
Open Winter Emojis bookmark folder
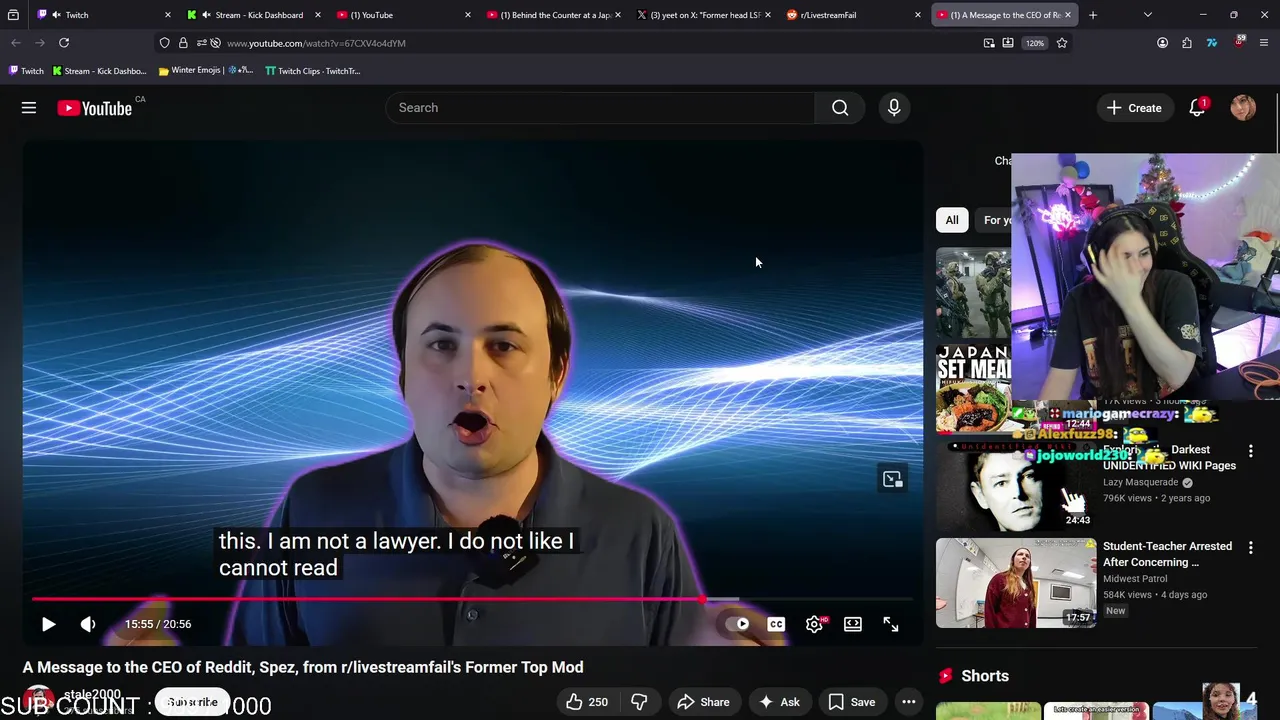click(x=205, y=71)
